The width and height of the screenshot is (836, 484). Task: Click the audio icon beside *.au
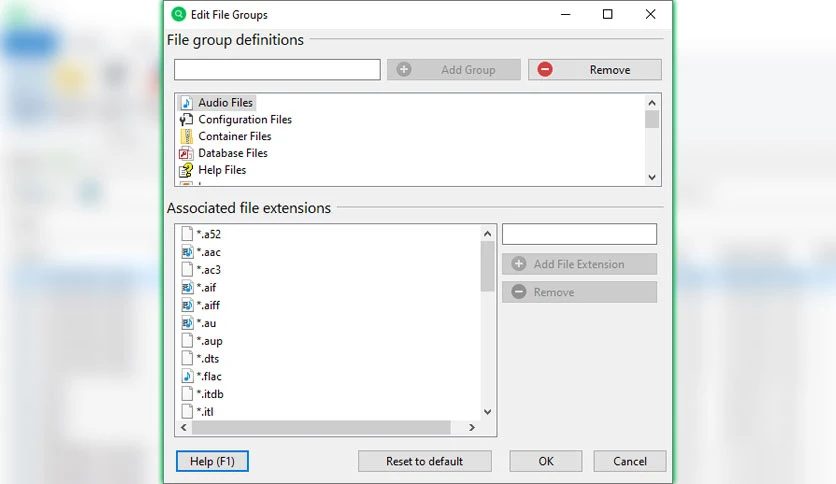click(x=187, y=322)
